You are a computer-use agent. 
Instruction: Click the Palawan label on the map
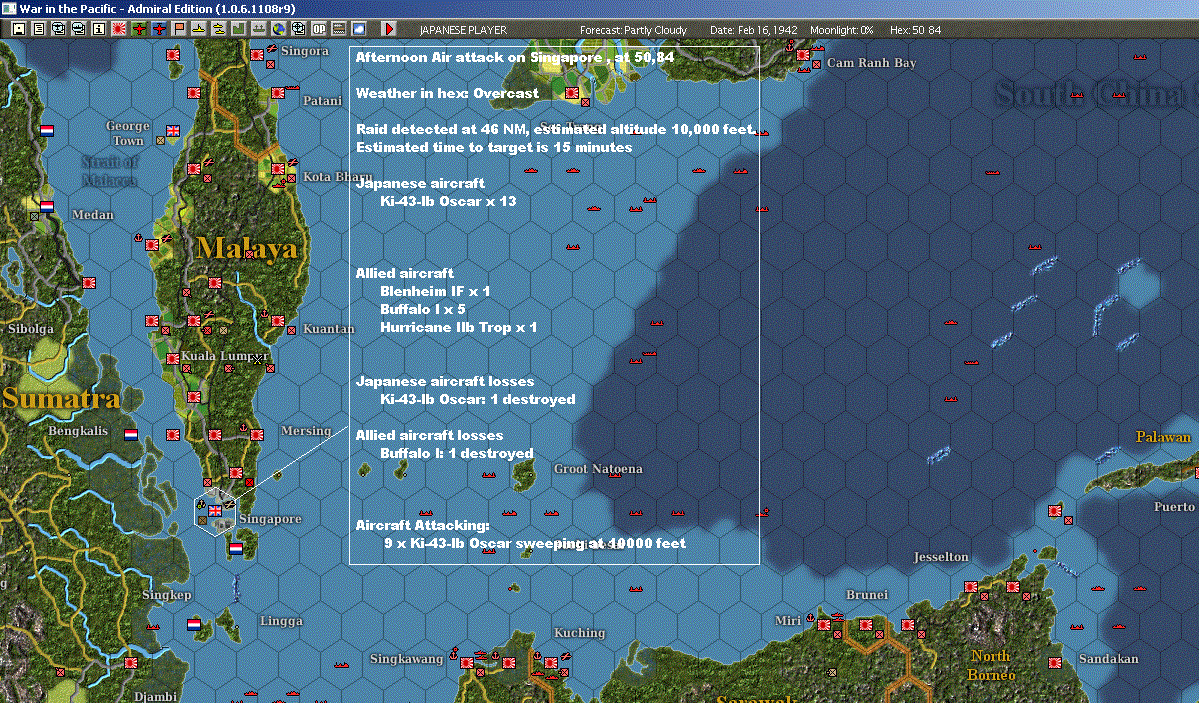pyautogui.click(x=1163, y=437)
